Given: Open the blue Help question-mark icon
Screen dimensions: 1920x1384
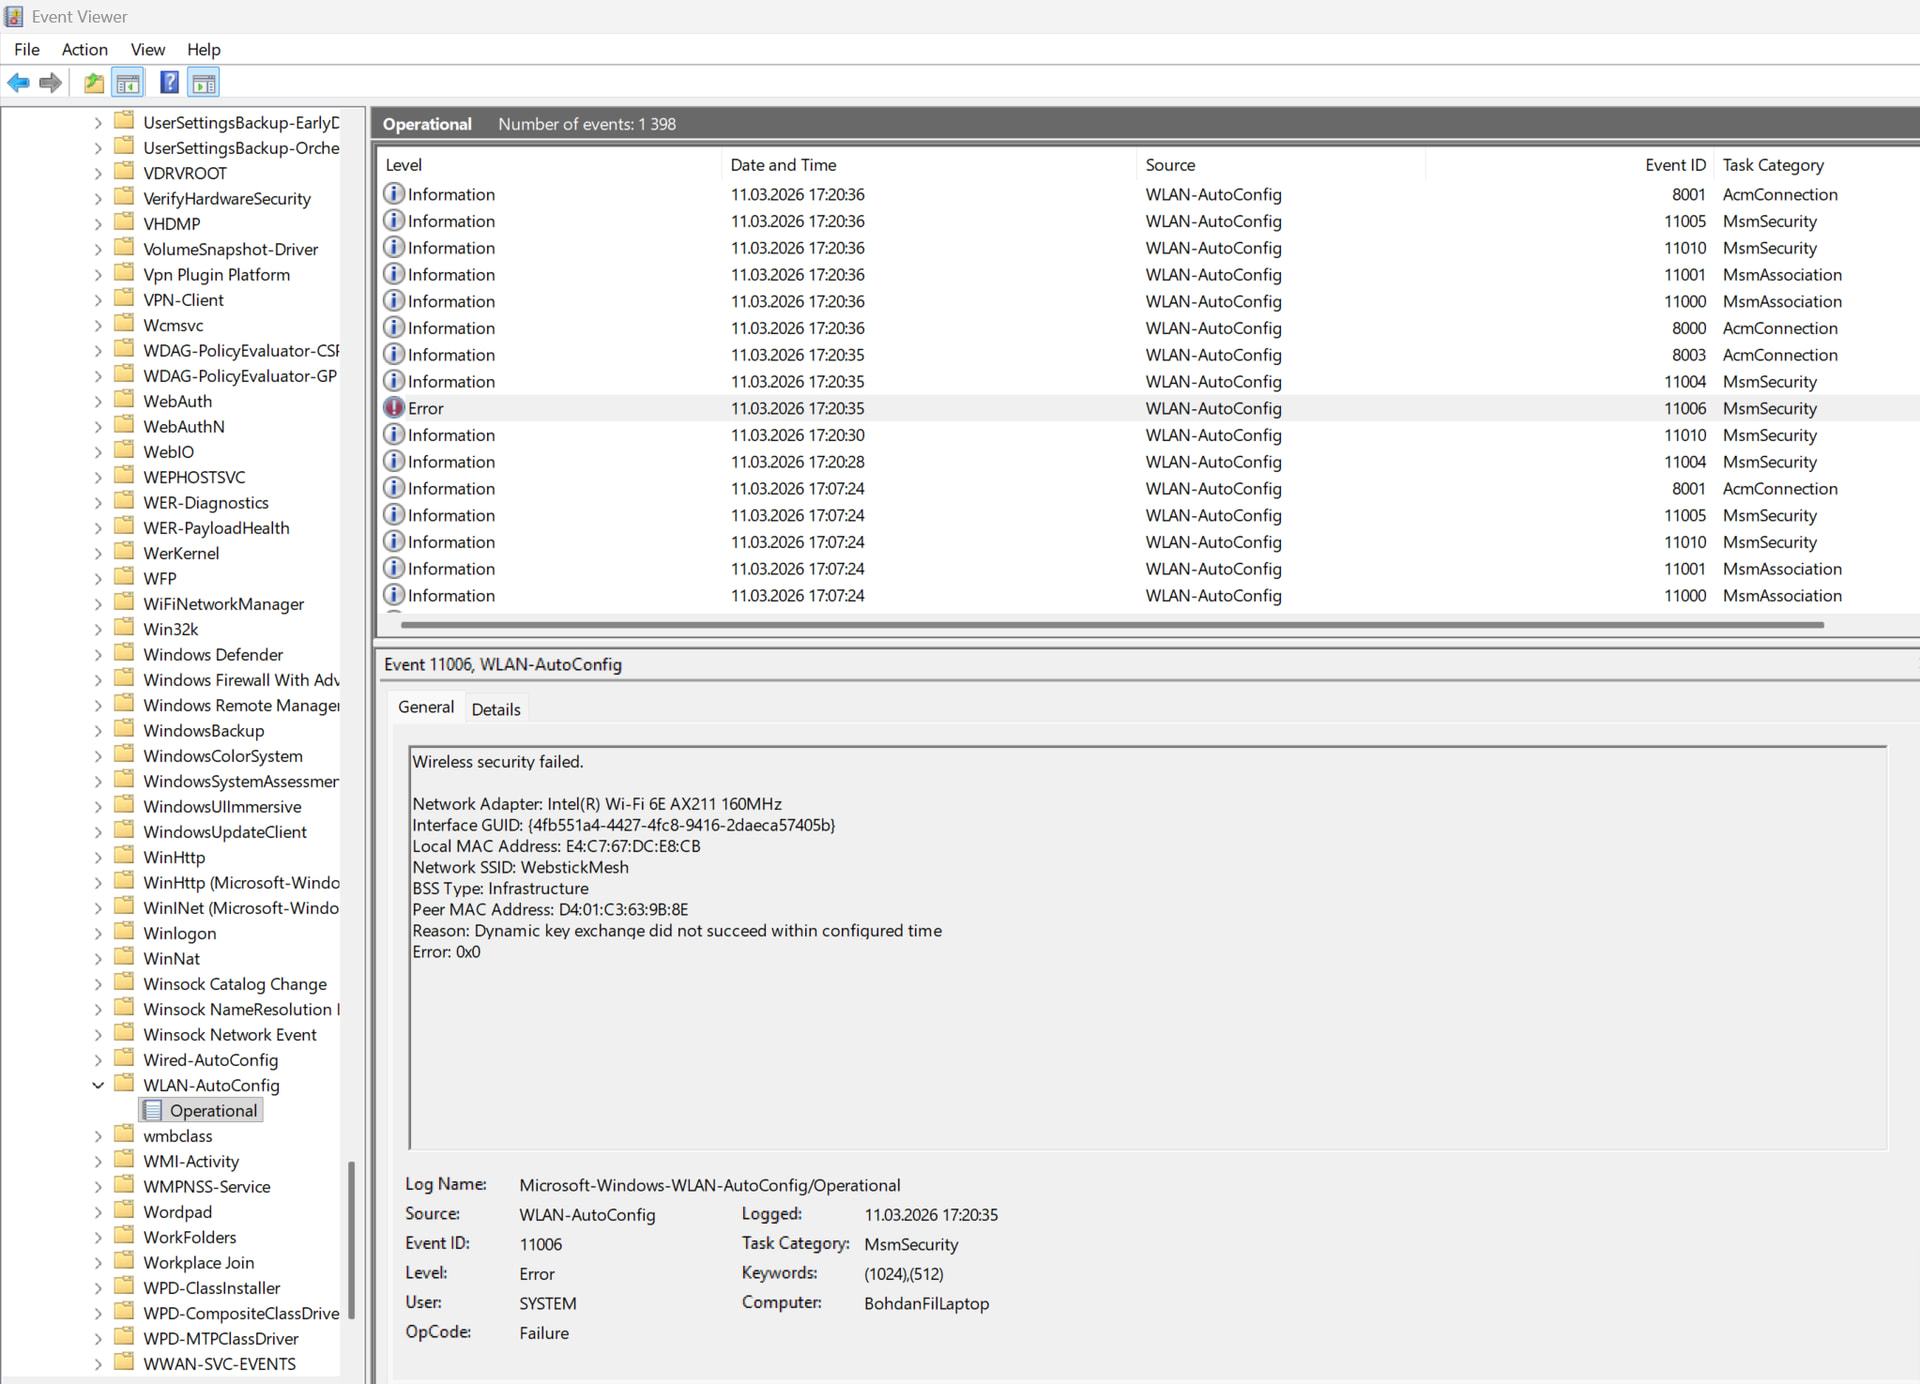Looking at the screenshot, I should tap(169, 83).
